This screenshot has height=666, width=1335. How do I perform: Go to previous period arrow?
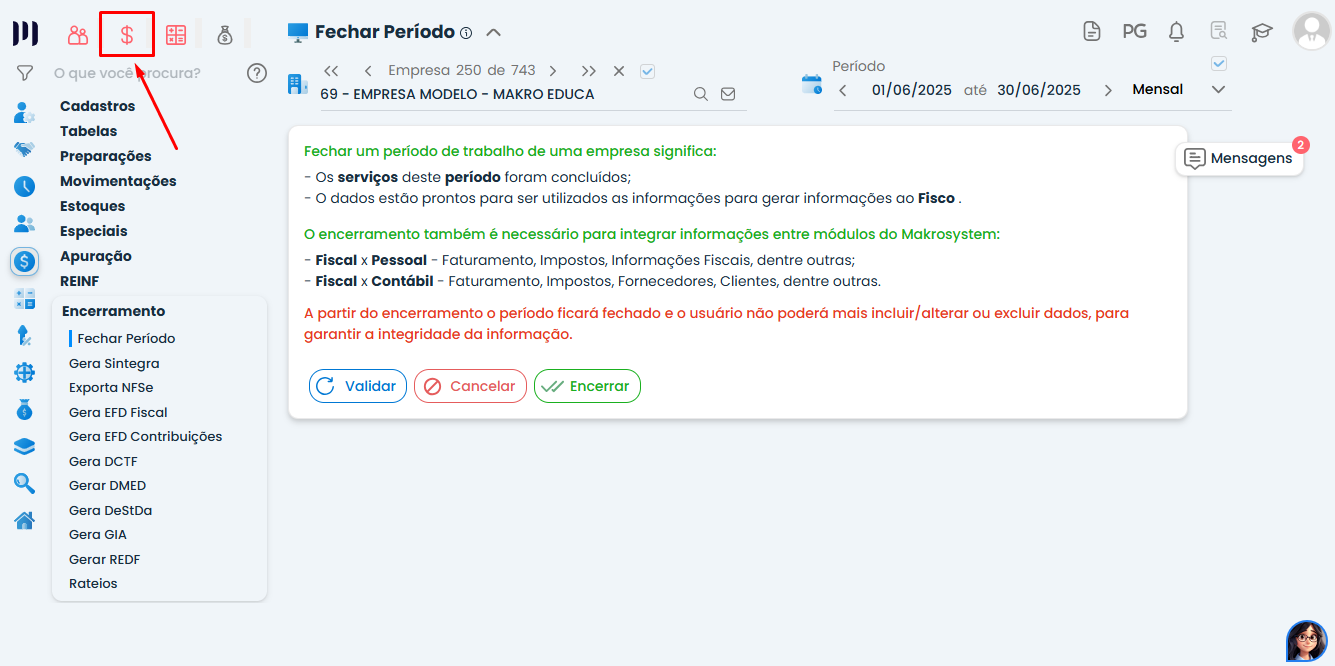pos(842,90)
